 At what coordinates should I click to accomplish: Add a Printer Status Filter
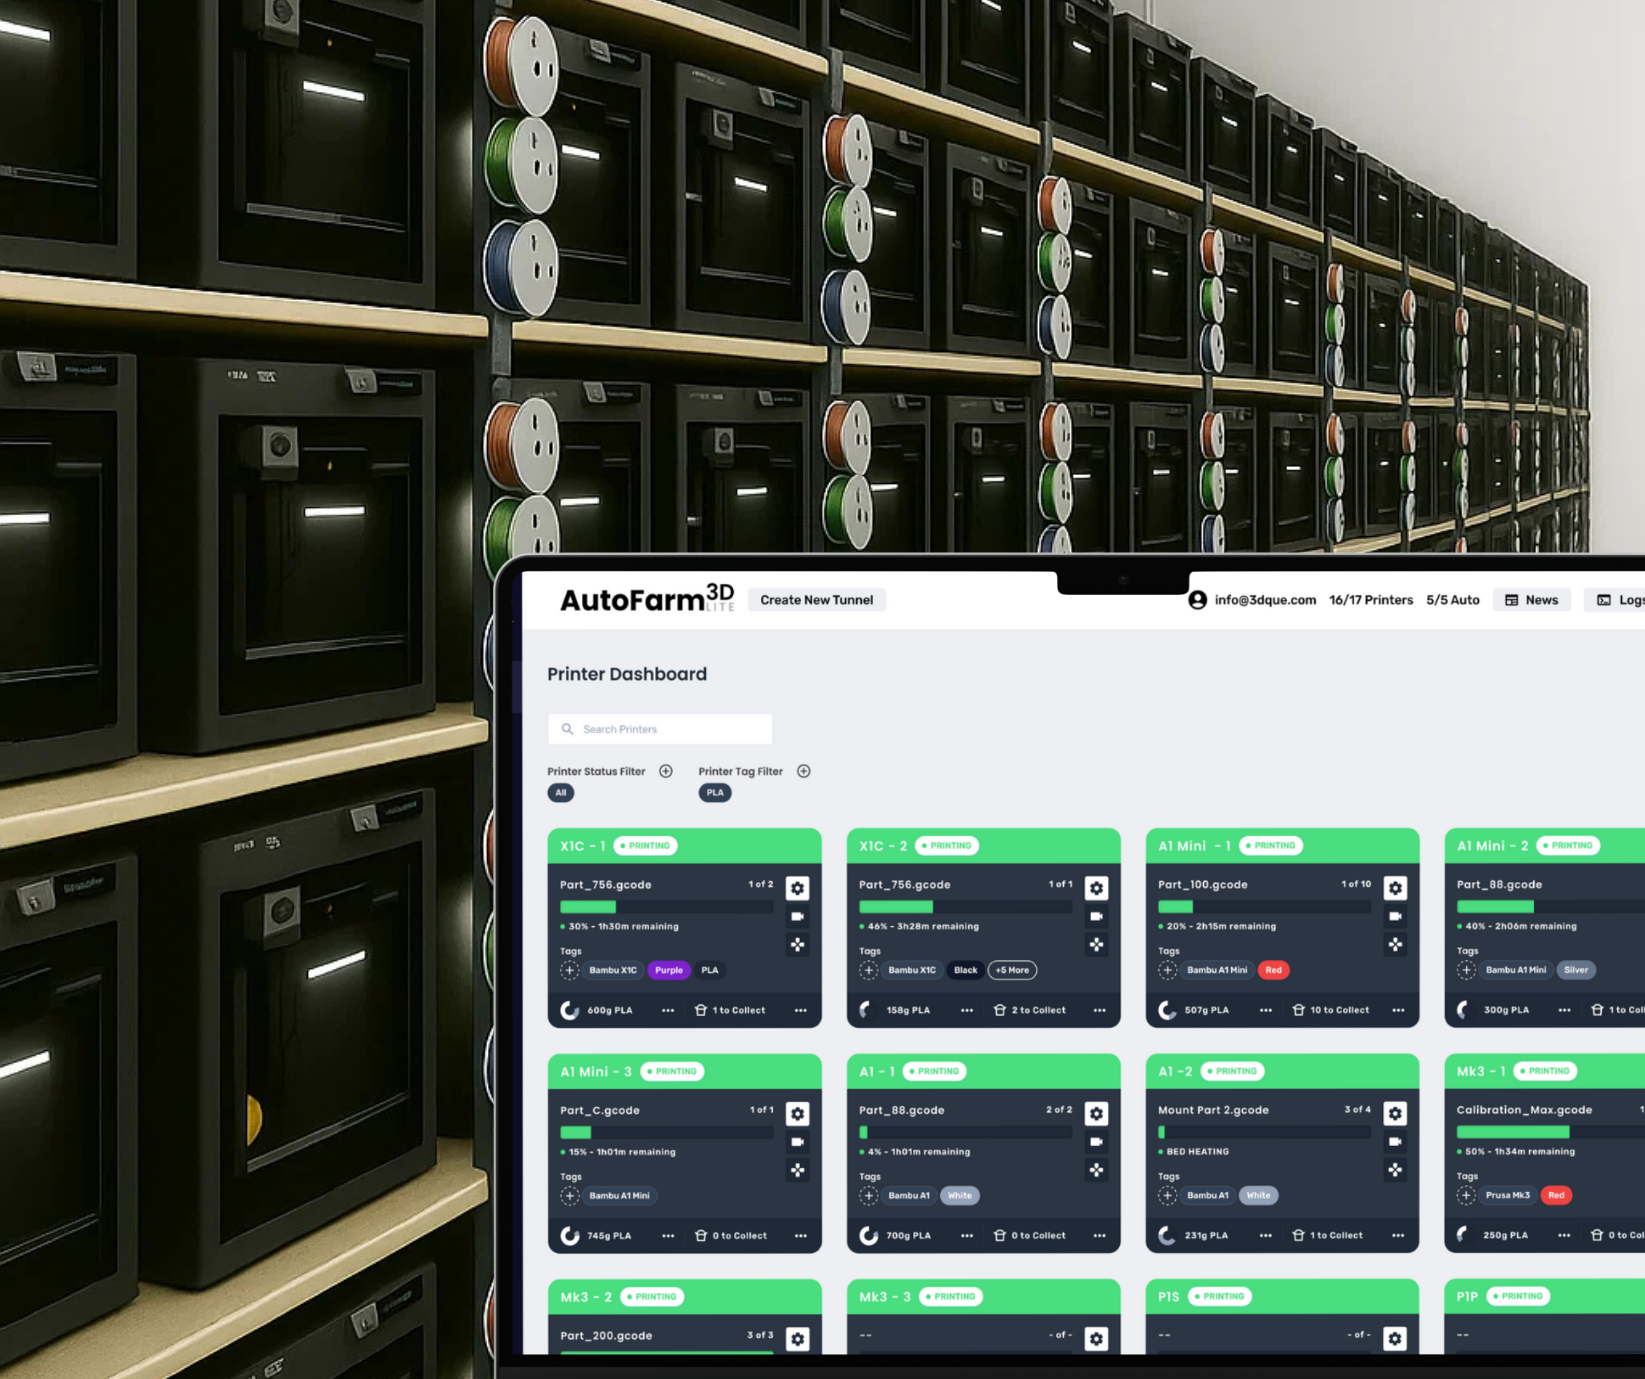666,771
